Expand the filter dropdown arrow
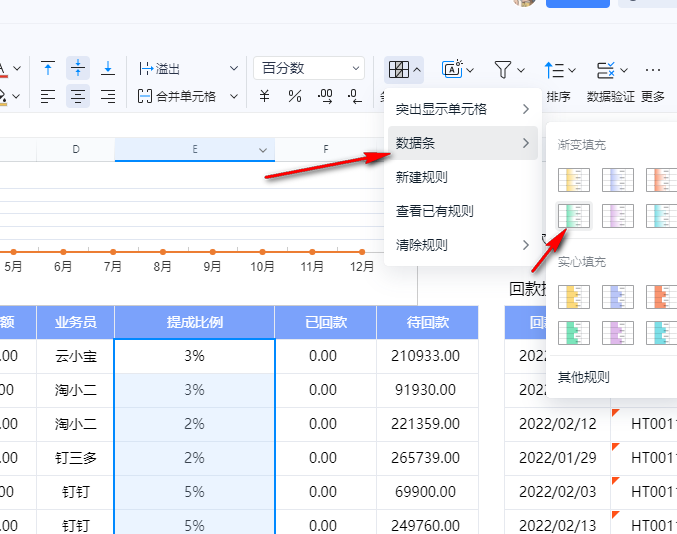 pos(521,70)
